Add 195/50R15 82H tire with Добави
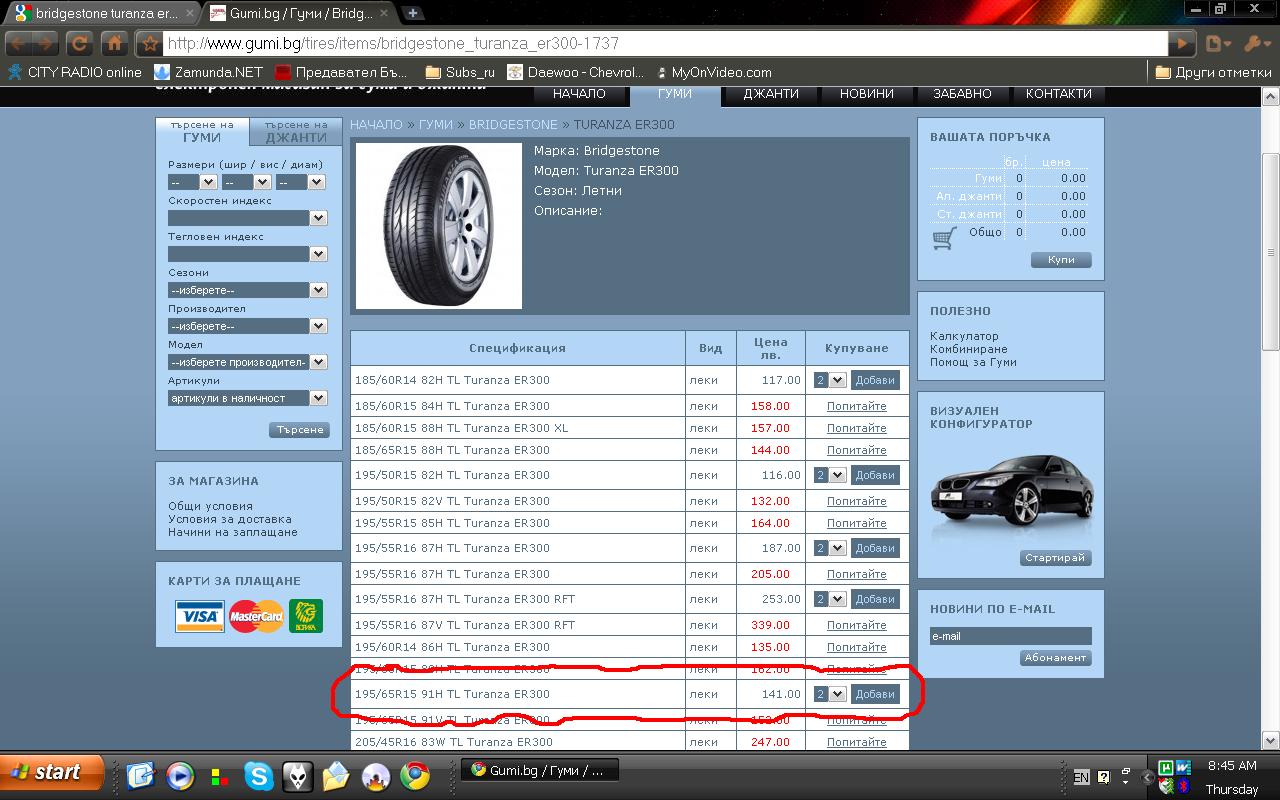The height and width of the screenshot is (800, 1280). [875, 475]
